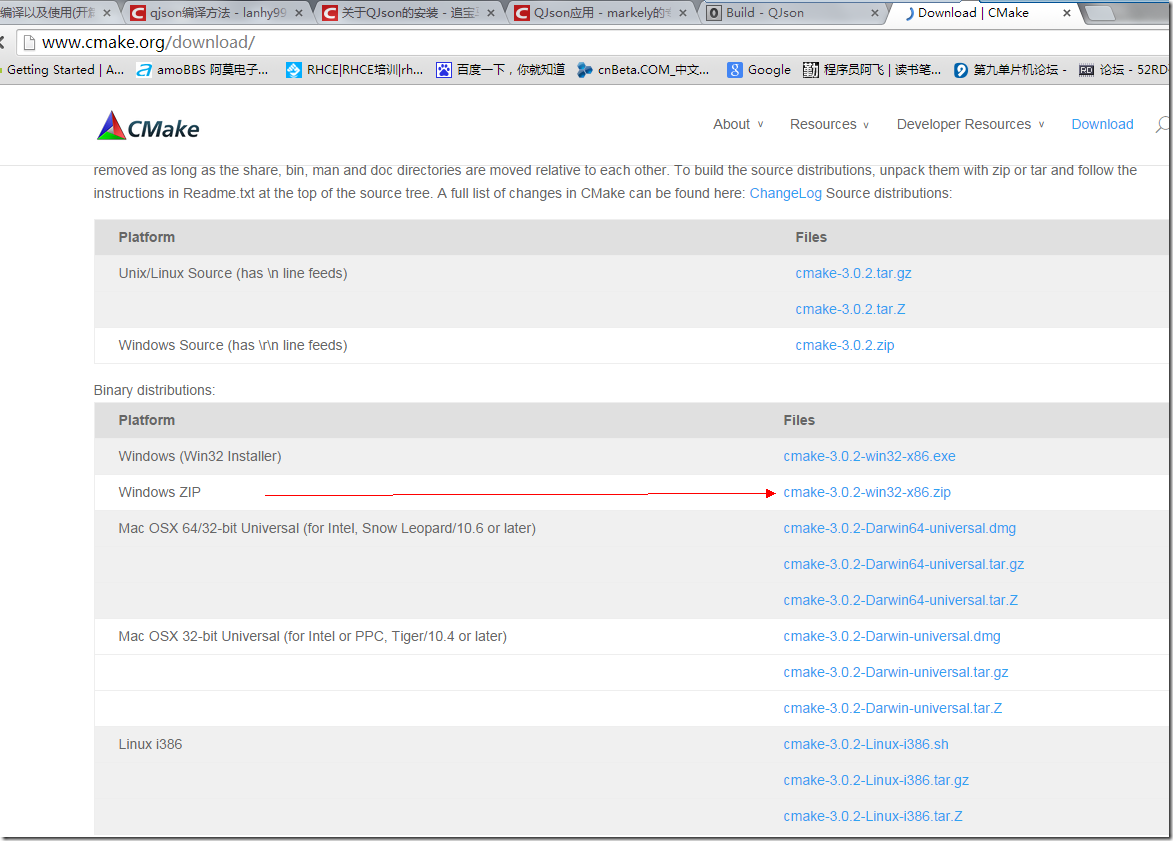Image resolution: width=1173 pixels, height=841 pixels.
Task: Click the cnBeta bookmark icon
Action: pos(584,70)
